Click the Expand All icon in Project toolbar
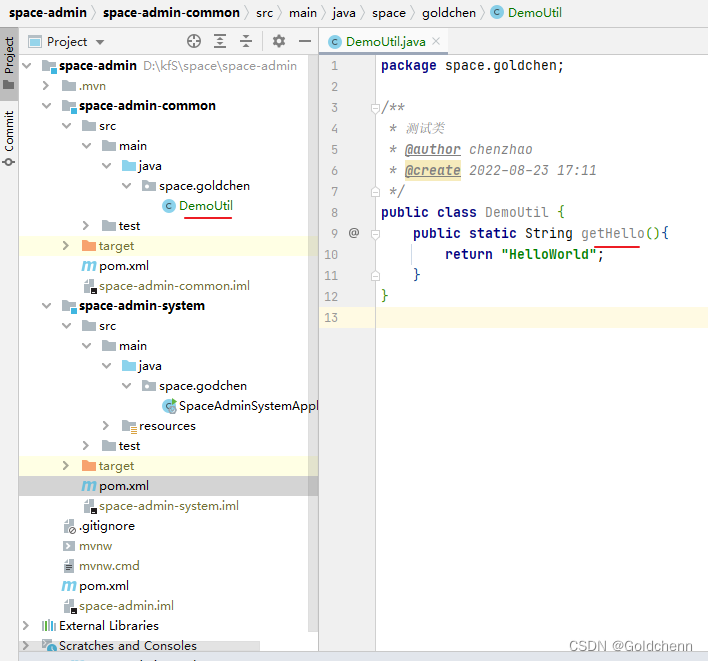 coord(220,42)
